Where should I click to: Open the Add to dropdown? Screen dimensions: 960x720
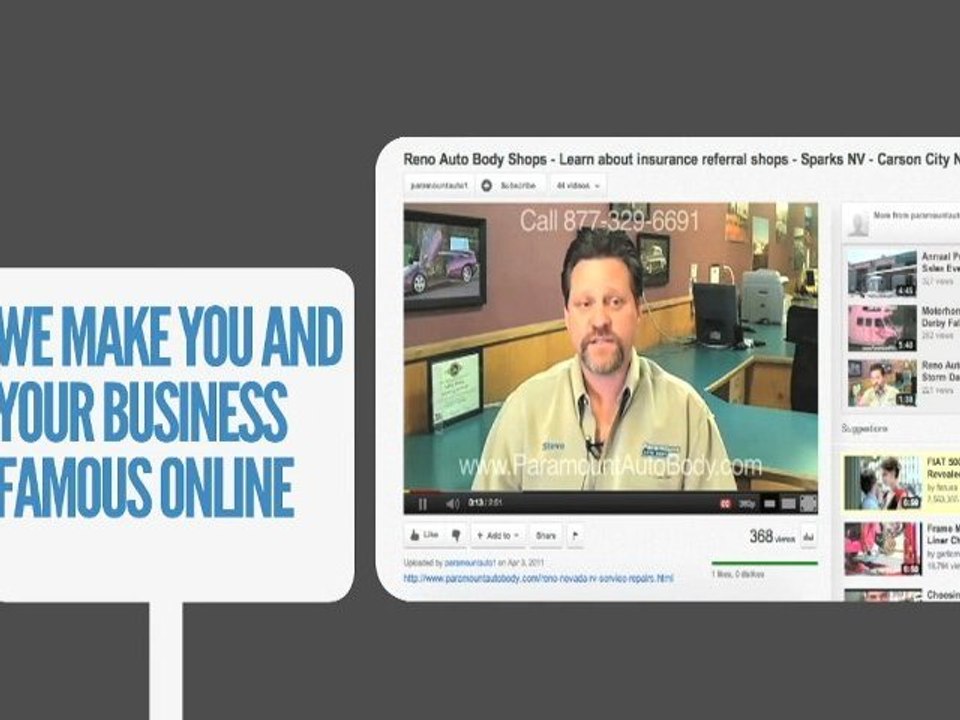[x=498, y=536]
